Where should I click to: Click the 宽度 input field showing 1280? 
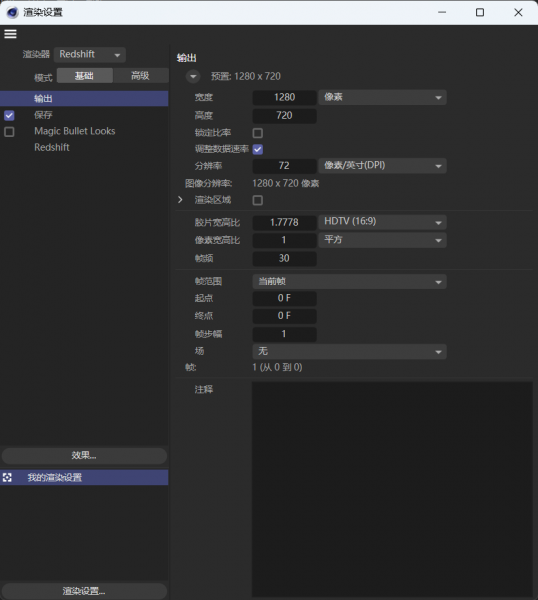pyautogui.click(x=284, y=97)
